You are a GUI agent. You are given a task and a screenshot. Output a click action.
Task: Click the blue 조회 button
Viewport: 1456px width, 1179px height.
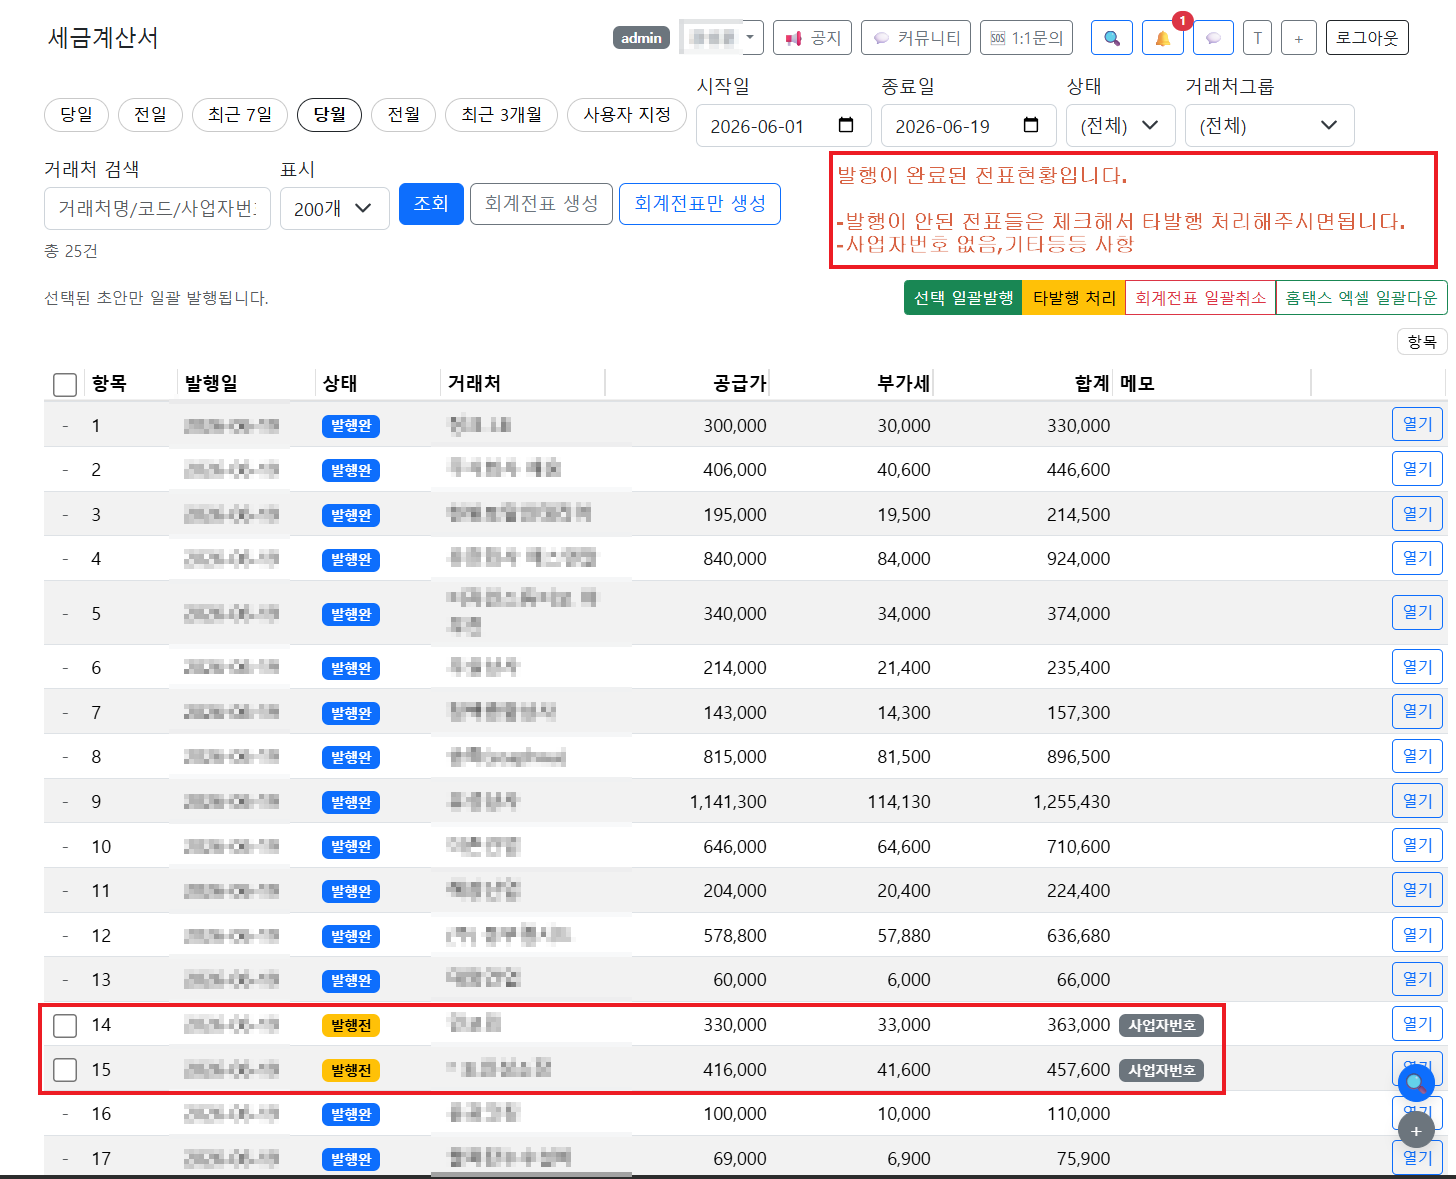coord(431,204)
